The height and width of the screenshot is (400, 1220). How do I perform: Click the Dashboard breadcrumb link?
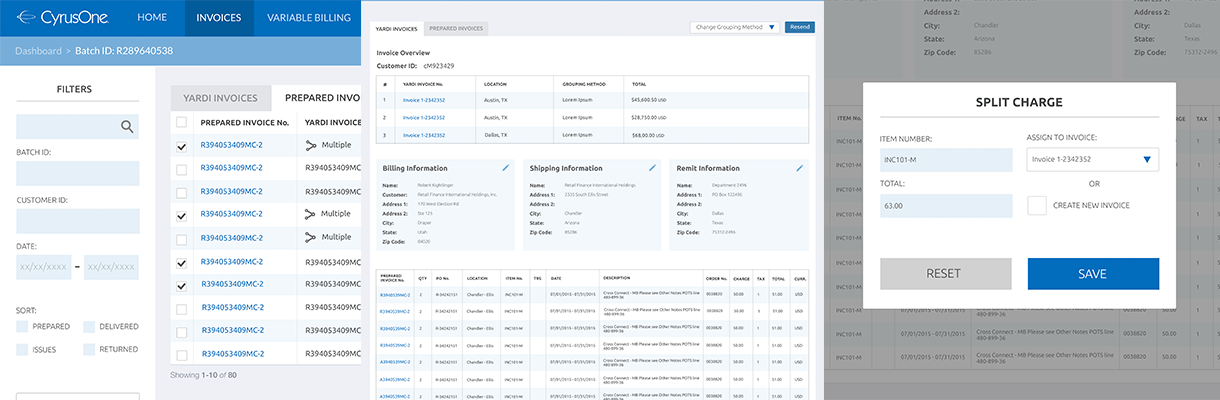pyautogui.click(x=38, y=50)
